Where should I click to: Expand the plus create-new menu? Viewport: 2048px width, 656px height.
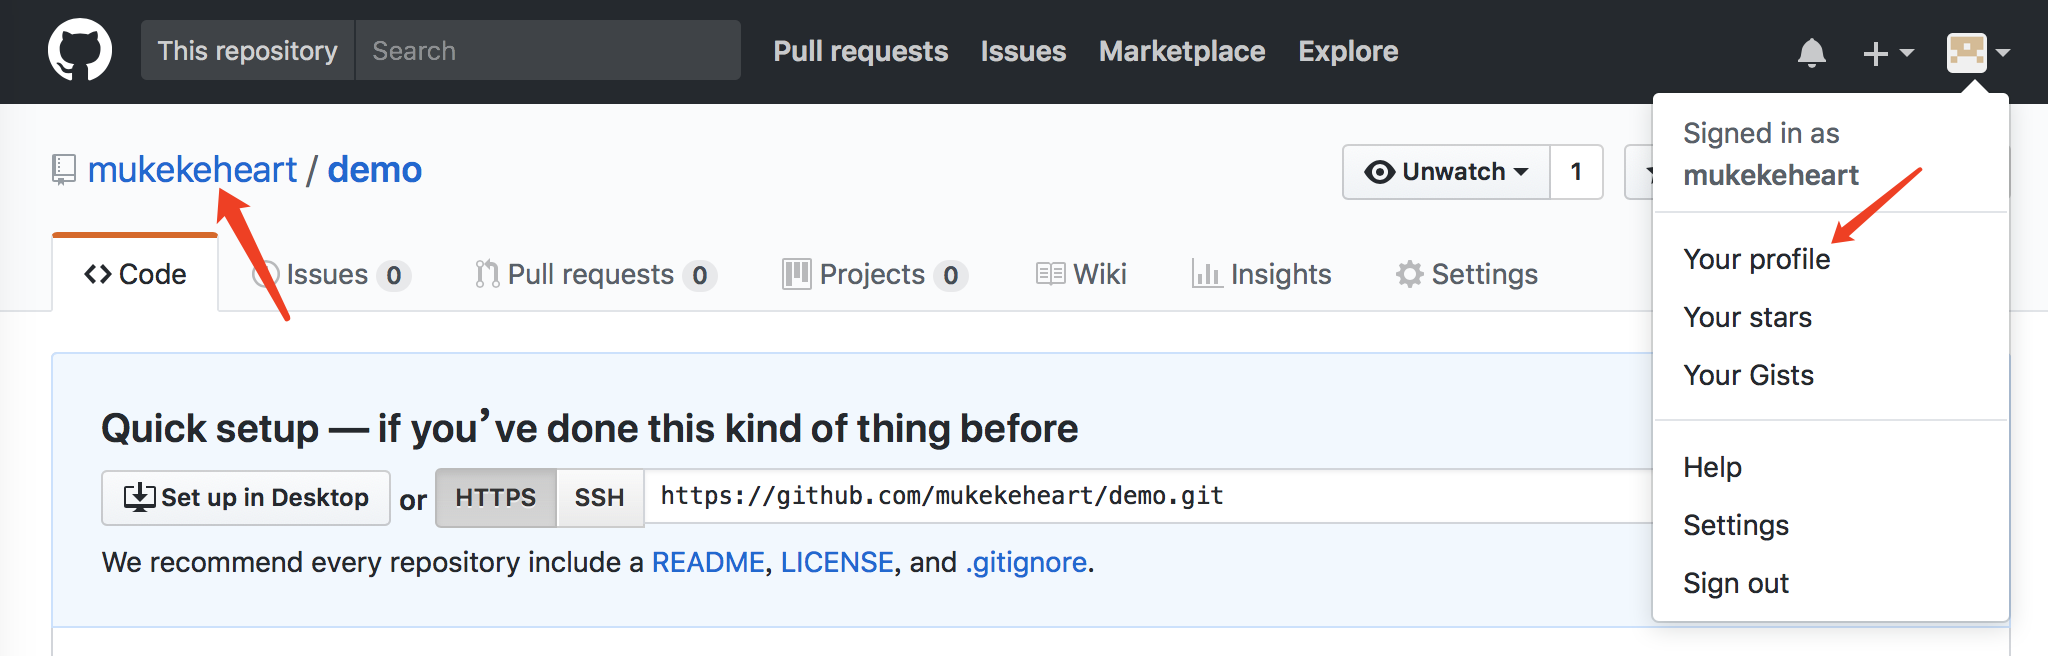pos(1887,52)
